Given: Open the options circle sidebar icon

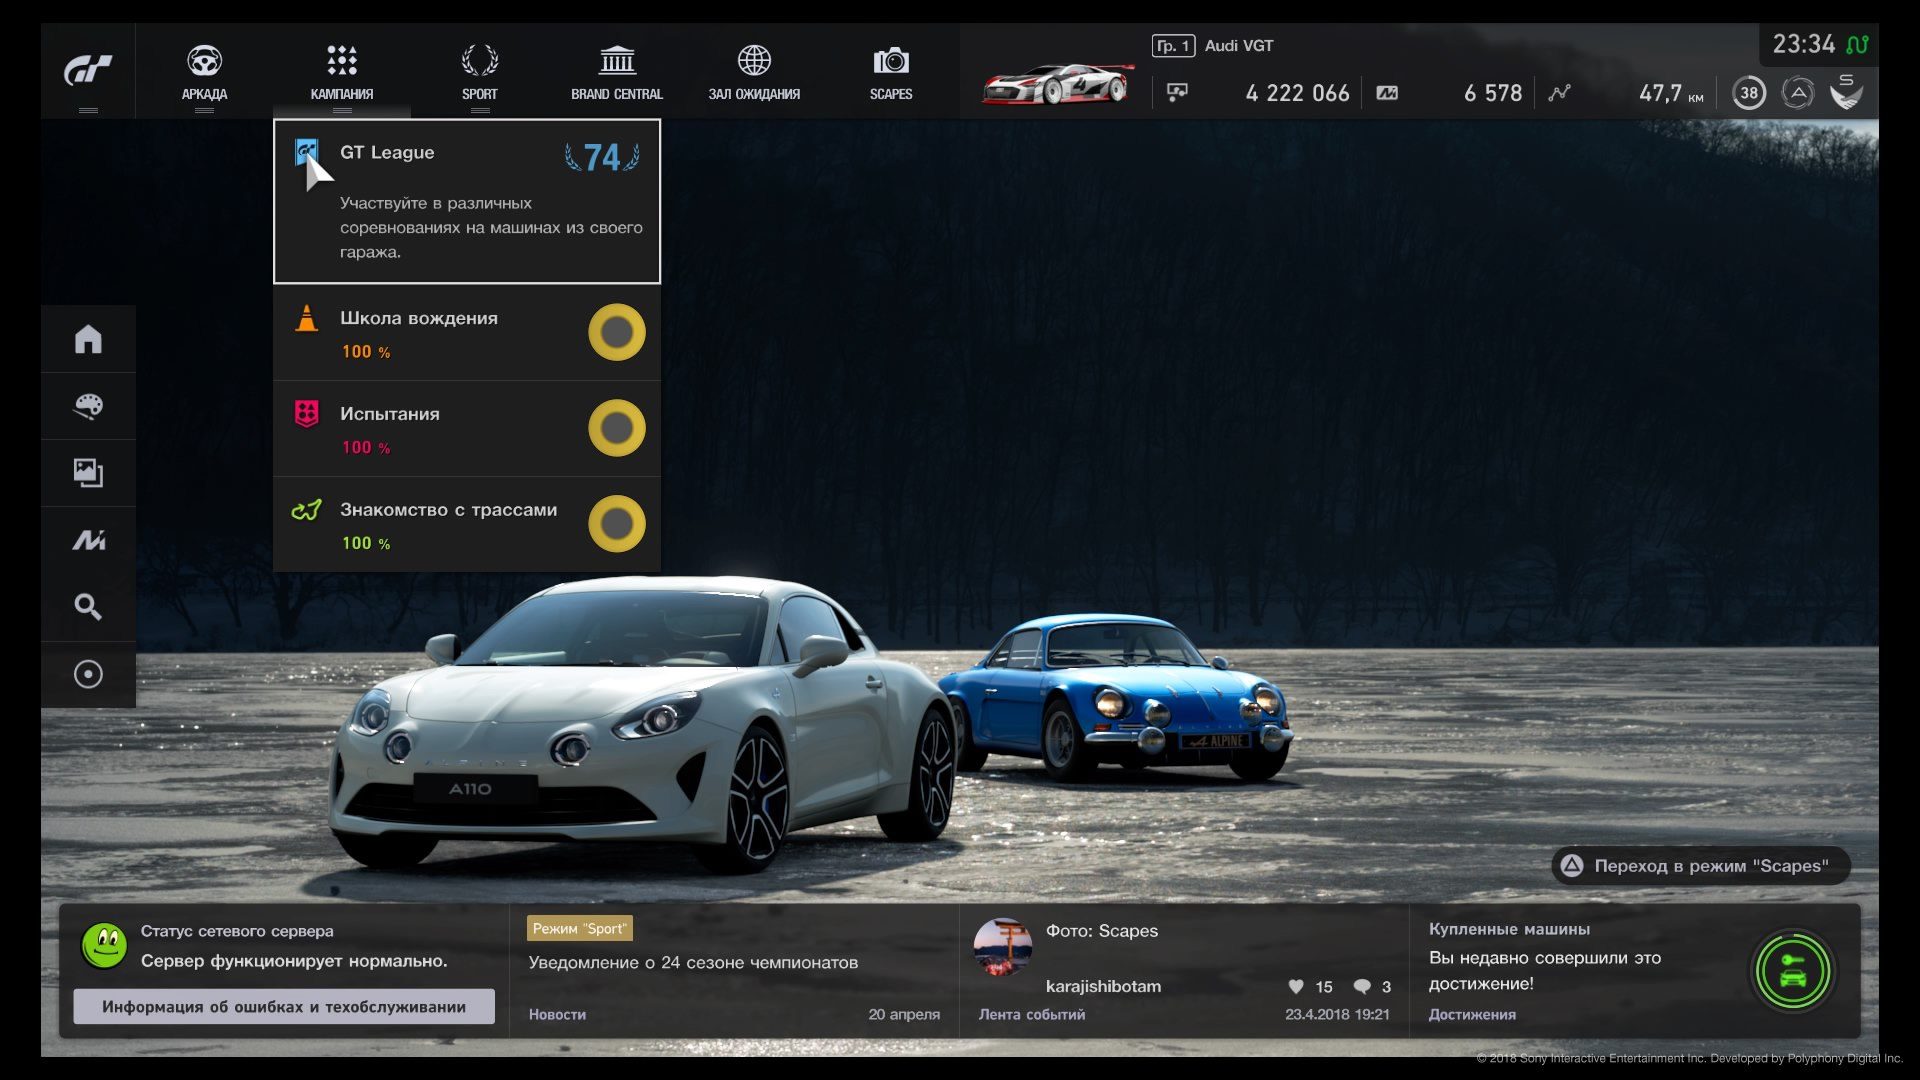Looking at the screenshot, I should pyautogui.click(x=88, y=674).
